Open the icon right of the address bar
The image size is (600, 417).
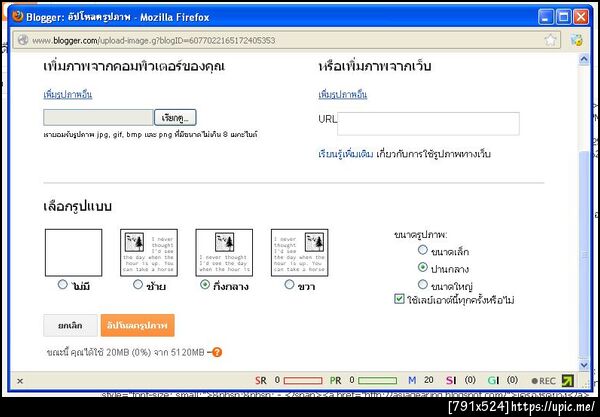(x=576, y=40)
